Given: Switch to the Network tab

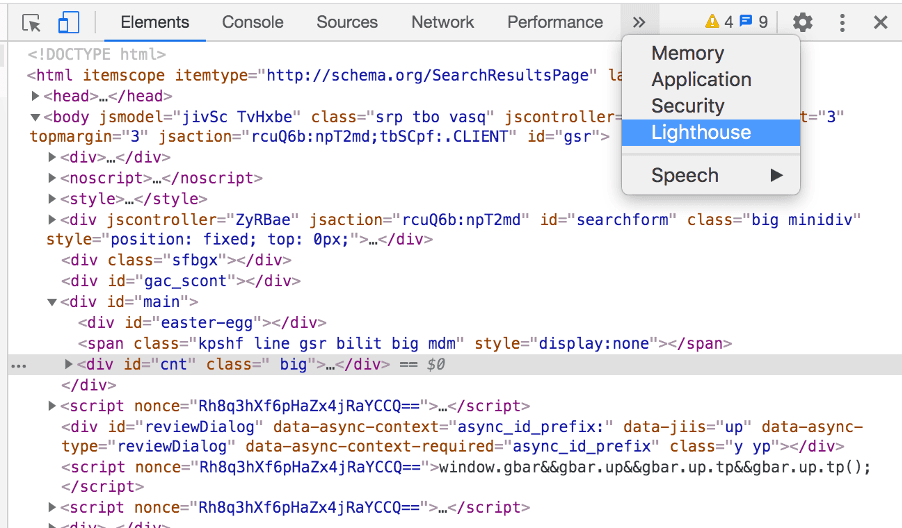Looking at the screenshot, I should (442, 22).
